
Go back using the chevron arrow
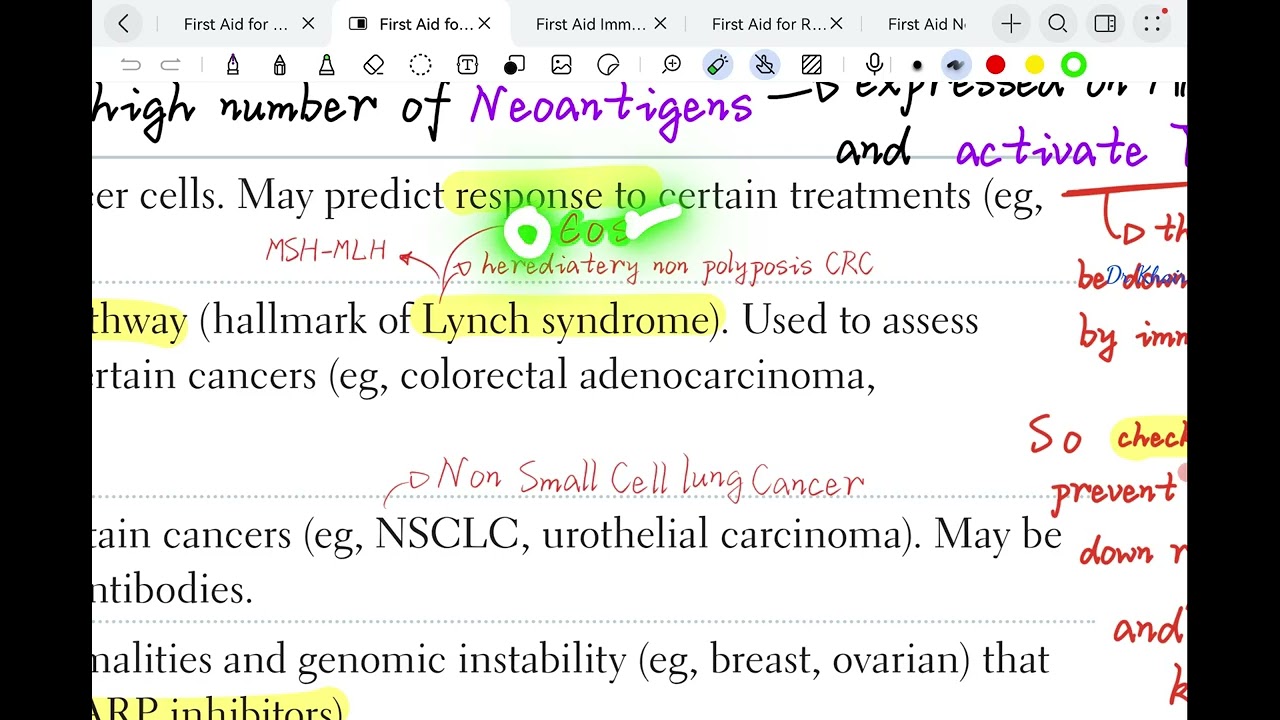click(x=123, y=24)
